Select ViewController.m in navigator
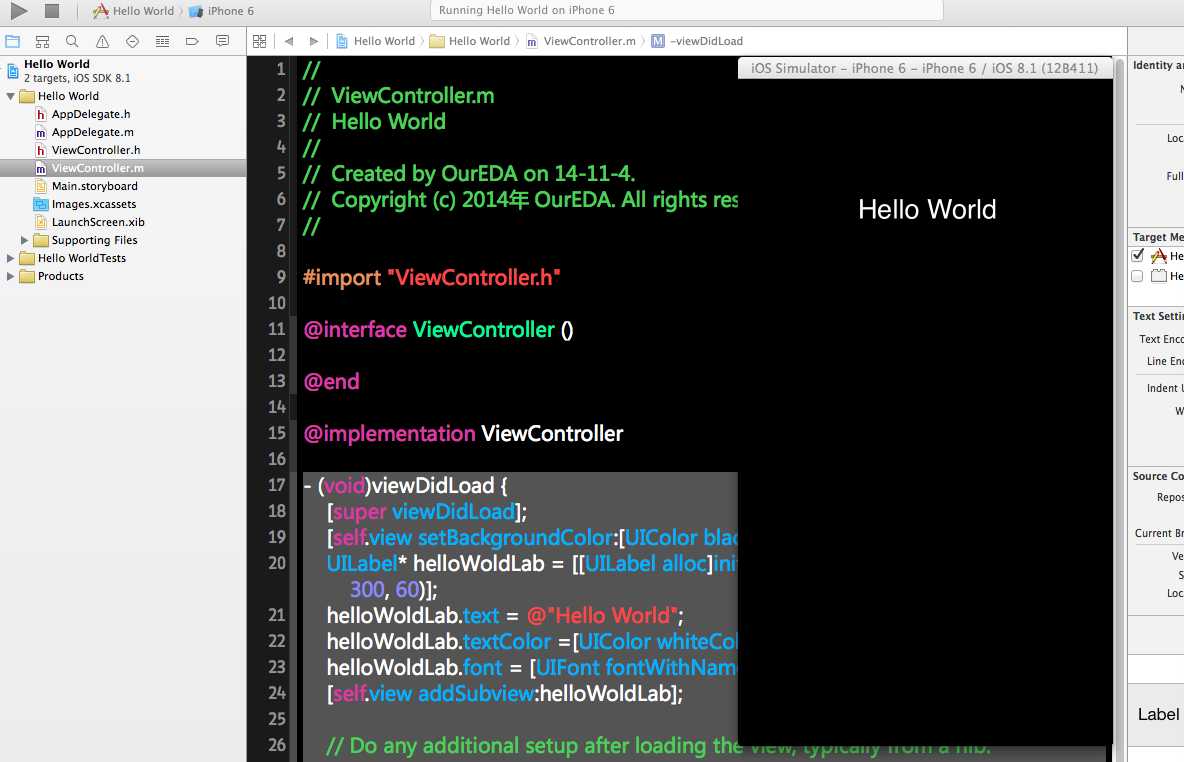1184x762 pixels. coord(123,168)
